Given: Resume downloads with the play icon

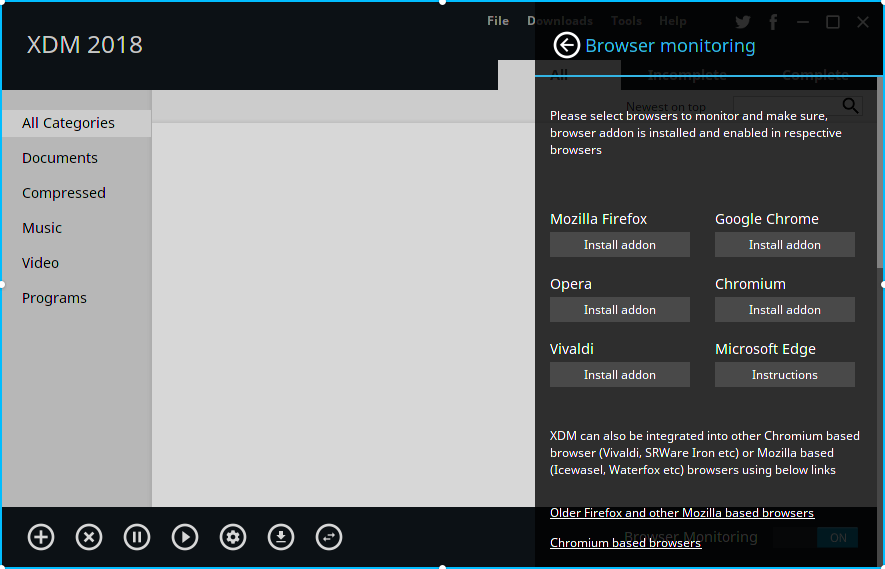Looking at the screenshot, I should pyautogui.click(x=185, y=537).
